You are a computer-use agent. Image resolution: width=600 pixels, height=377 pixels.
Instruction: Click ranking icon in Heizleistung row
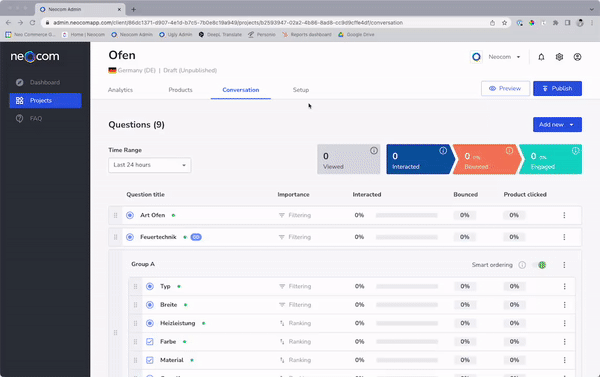coord(282,323)
